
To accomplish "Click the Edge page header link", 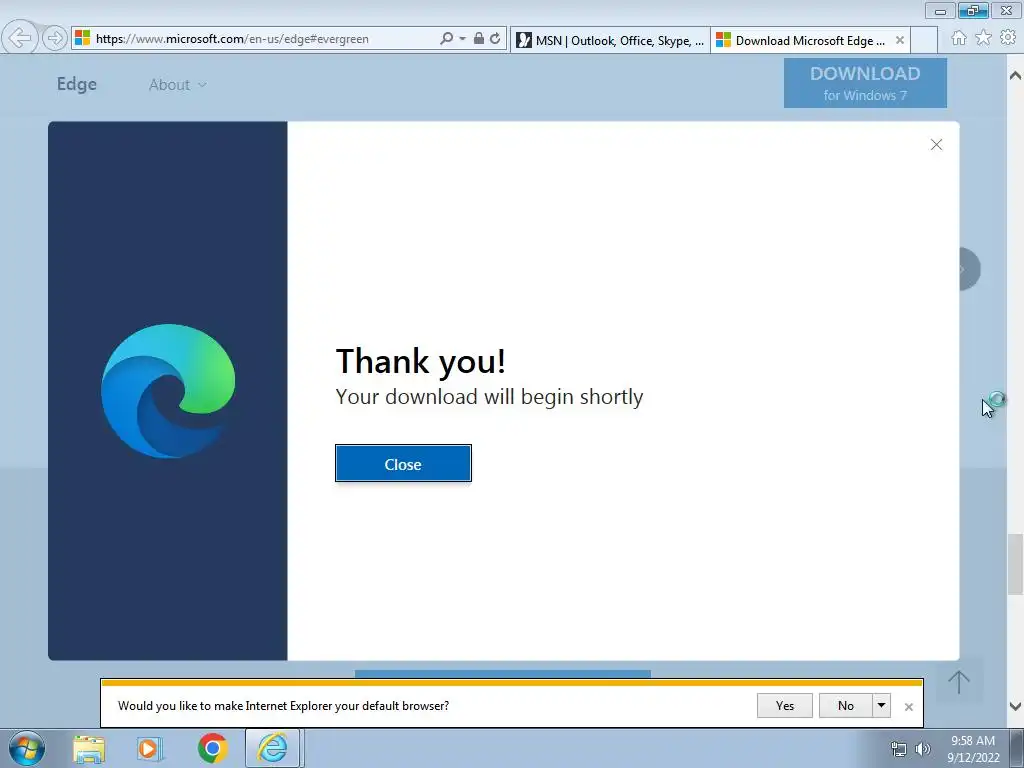I will (x=76, y=84).
